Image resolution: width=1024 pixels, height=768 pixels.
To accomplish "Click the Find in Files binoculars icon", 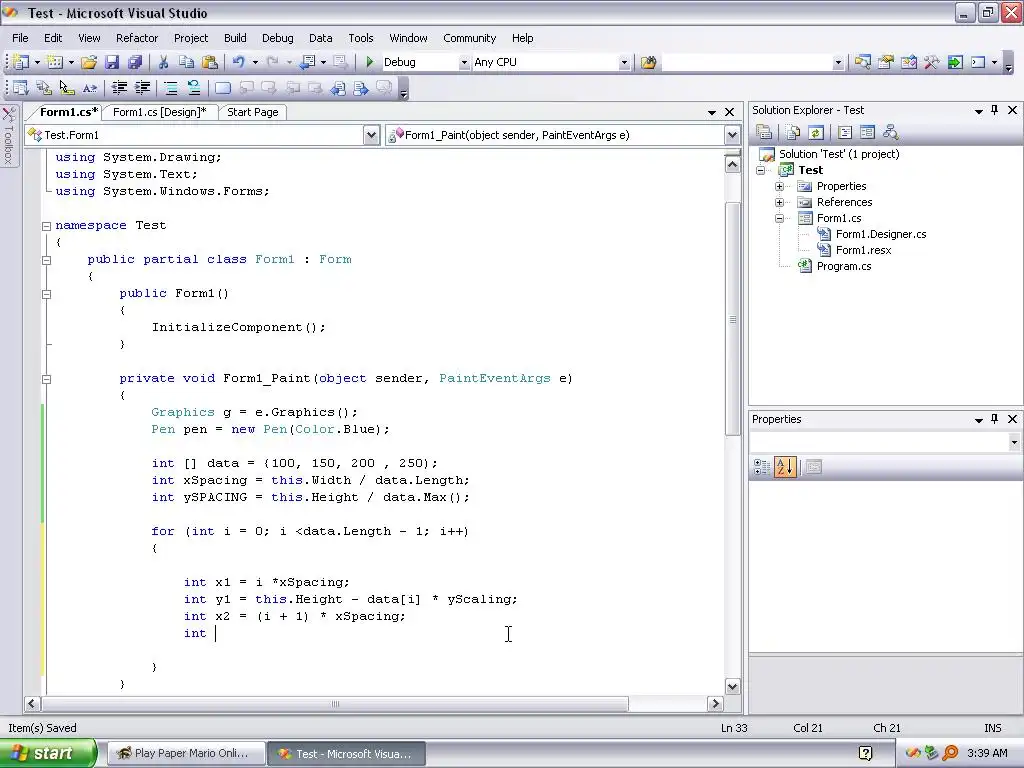I will click(x=648, y=62).
